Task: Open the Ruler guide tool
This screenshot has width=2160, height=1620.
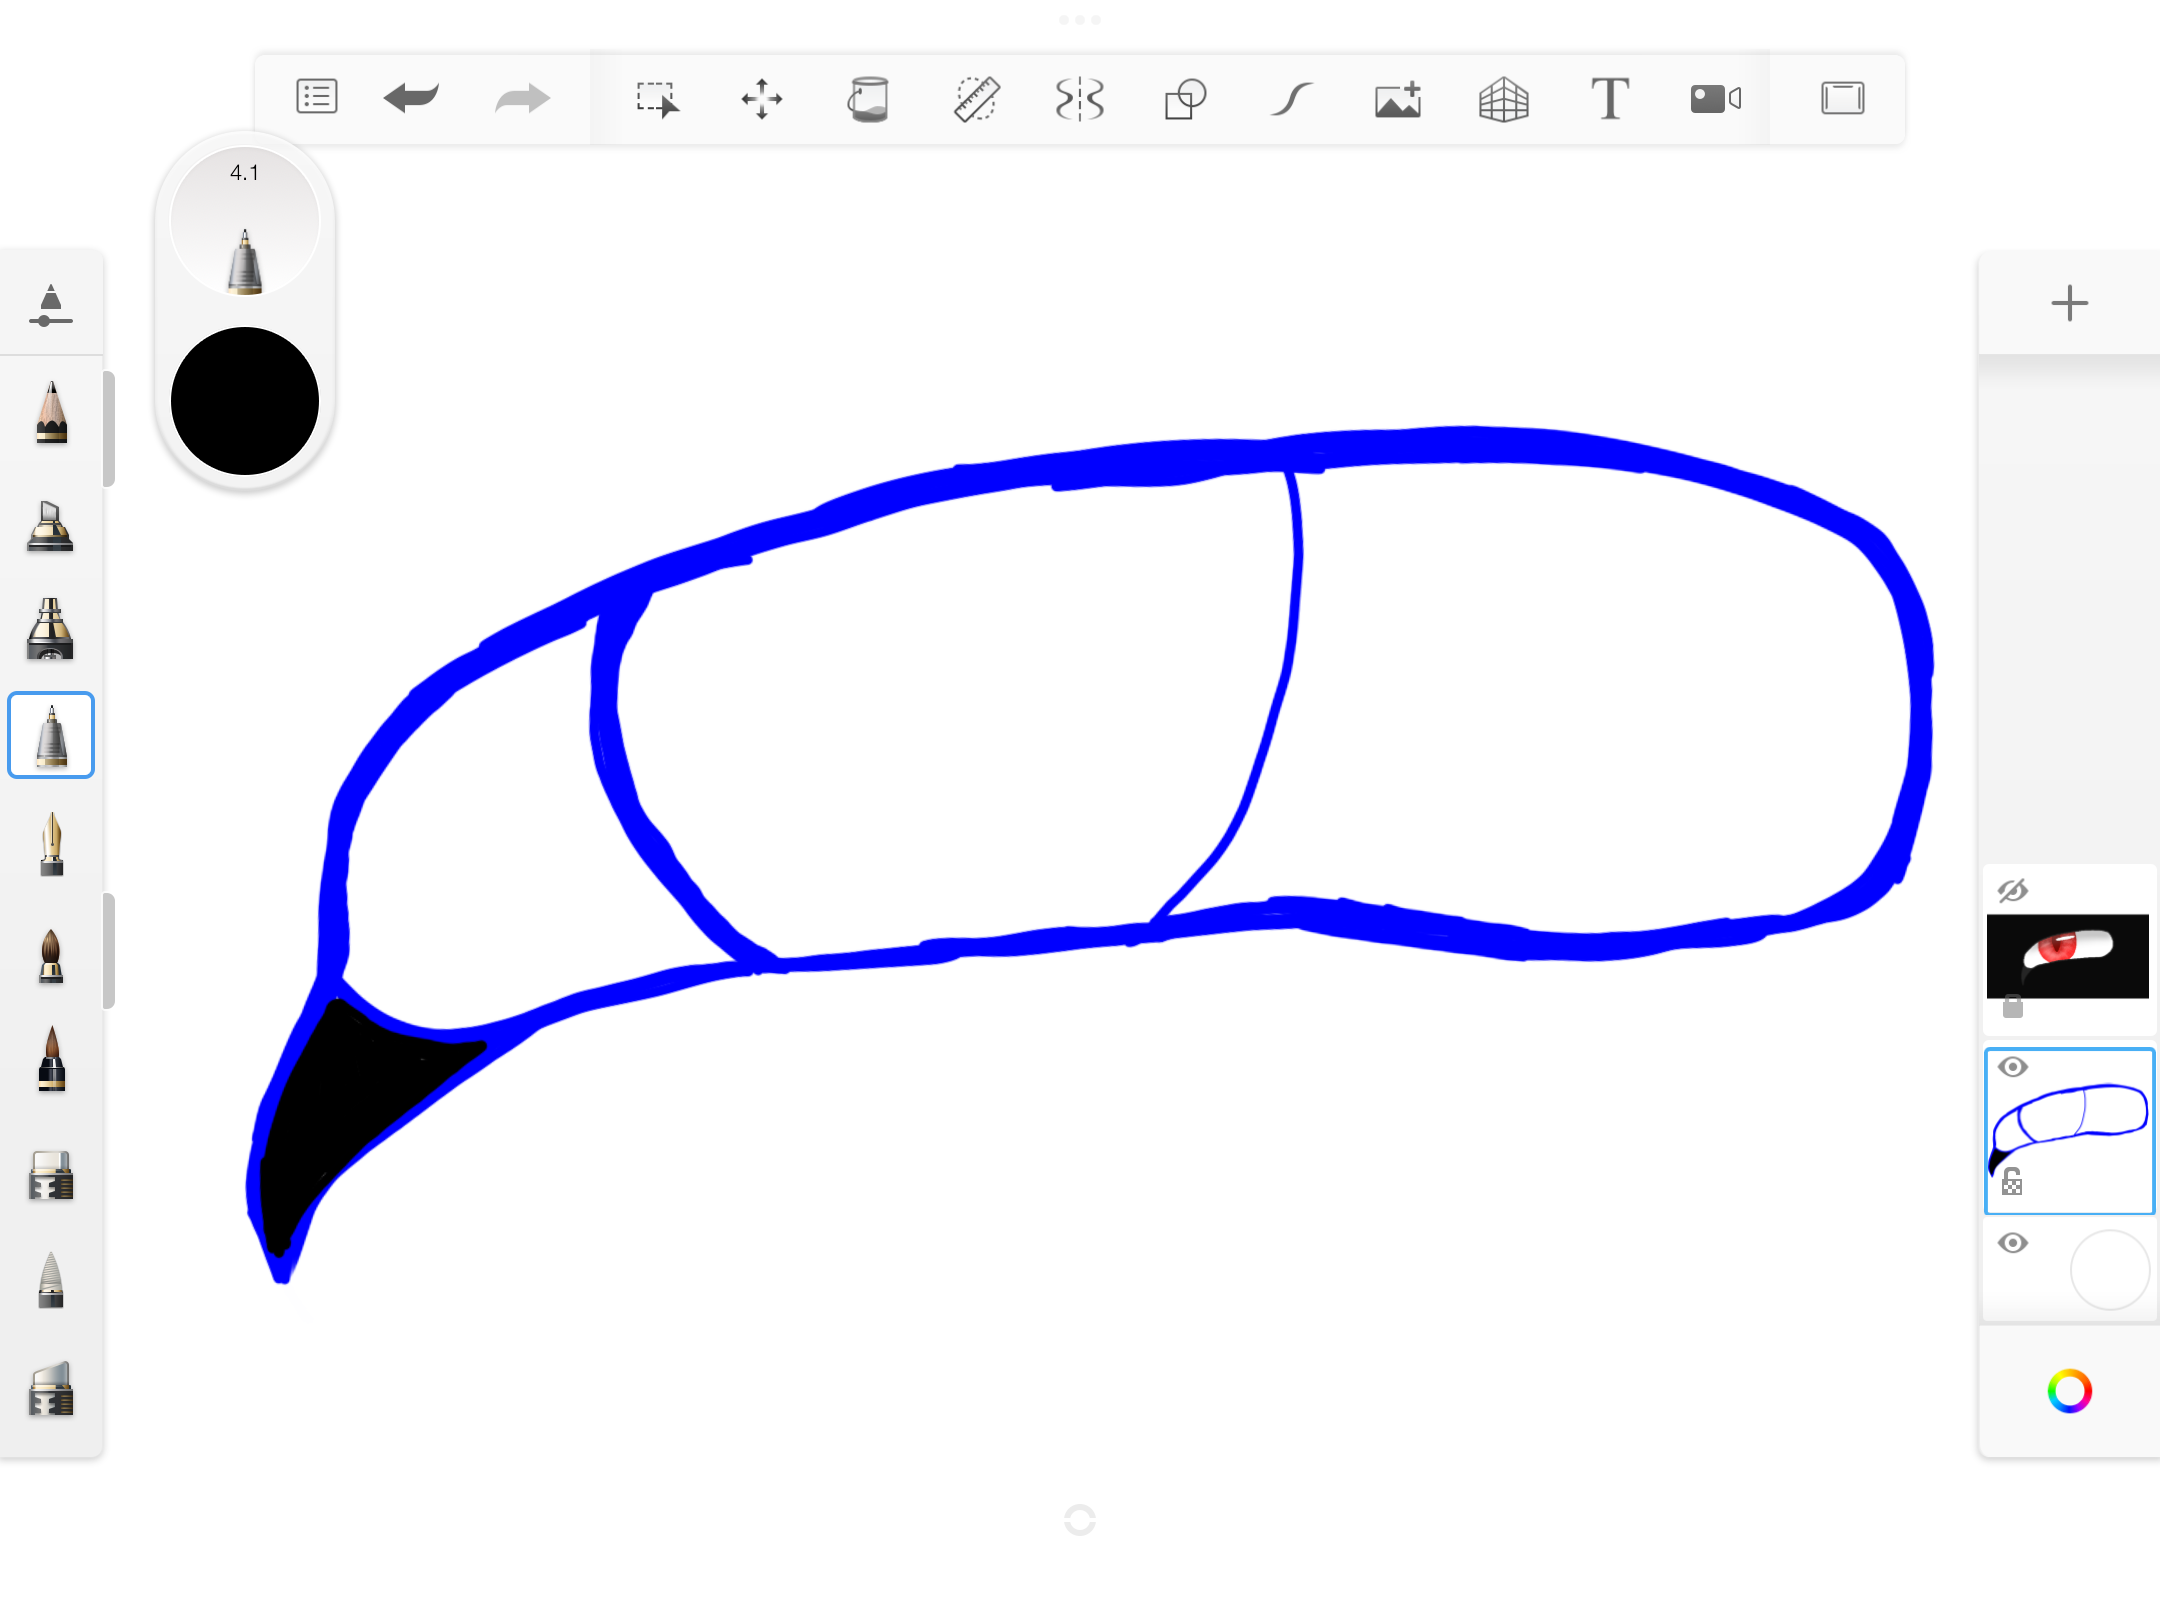Action: coord(975,99)
